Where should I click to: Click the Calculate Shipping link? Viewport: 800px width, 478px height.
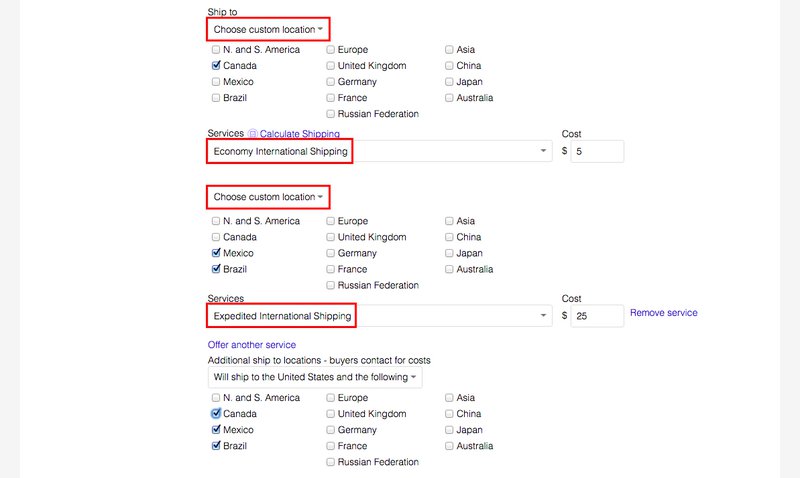pyautogui.click(x=299, y=134)
